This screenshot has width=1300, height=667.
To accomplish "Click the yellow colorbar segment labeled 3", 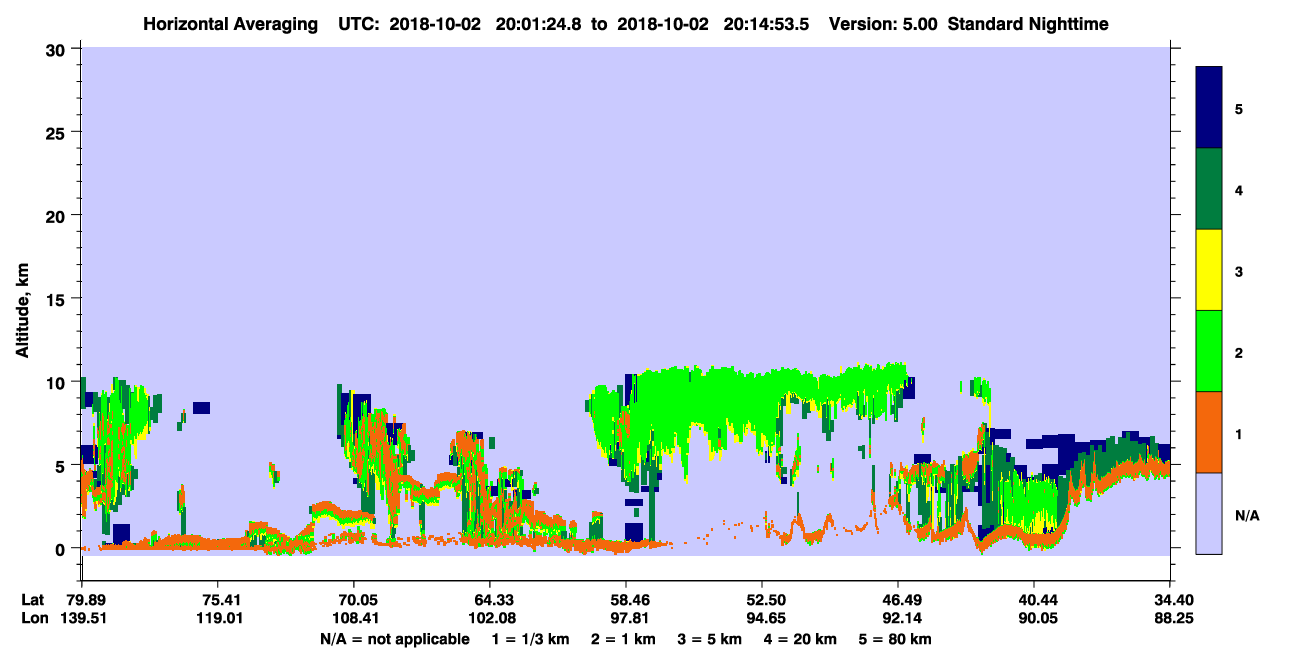I will (x=1209, y=270).
